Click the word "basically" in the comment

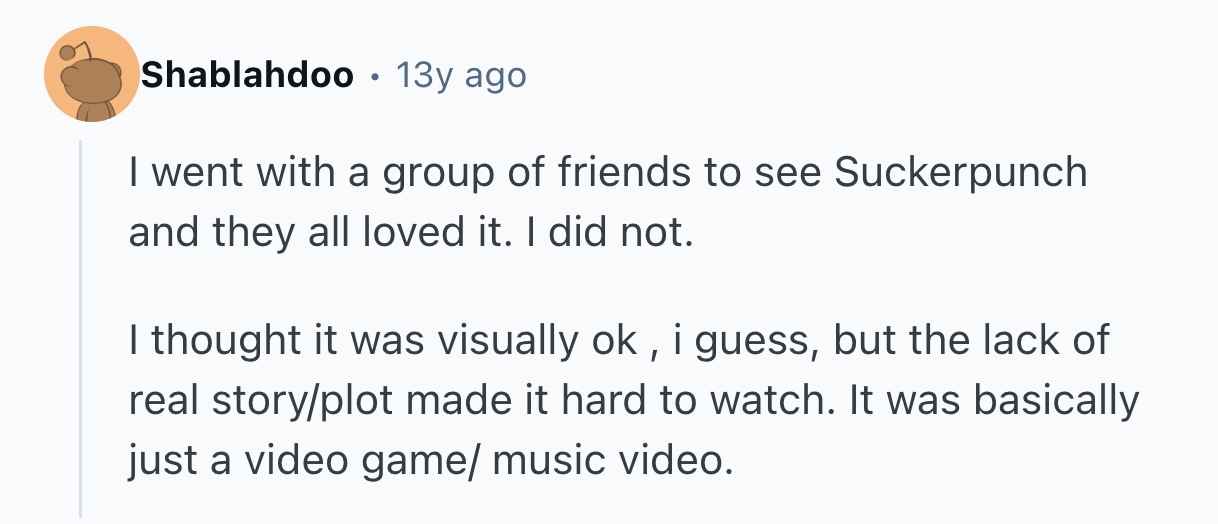click(1060, 402)
